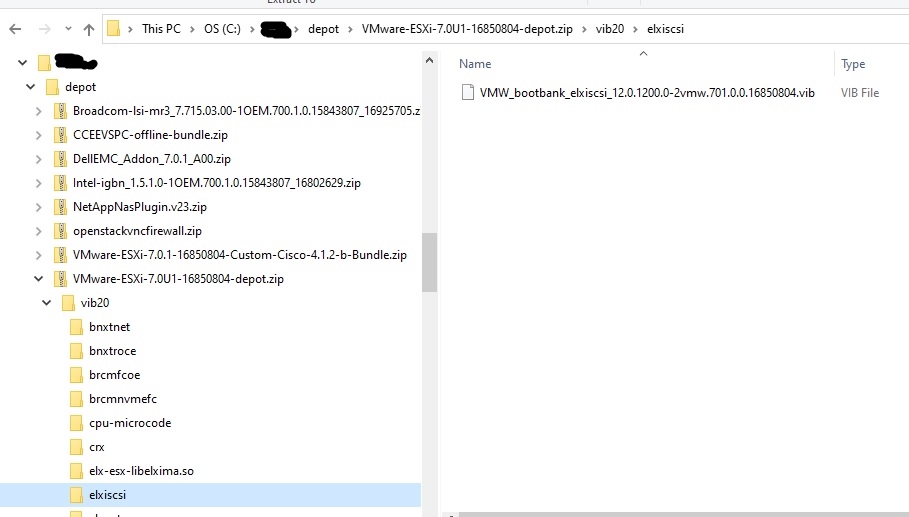Collapse the depot folder in tree
The height and width of the screenshot is (517, 909).
coord(30,87)
